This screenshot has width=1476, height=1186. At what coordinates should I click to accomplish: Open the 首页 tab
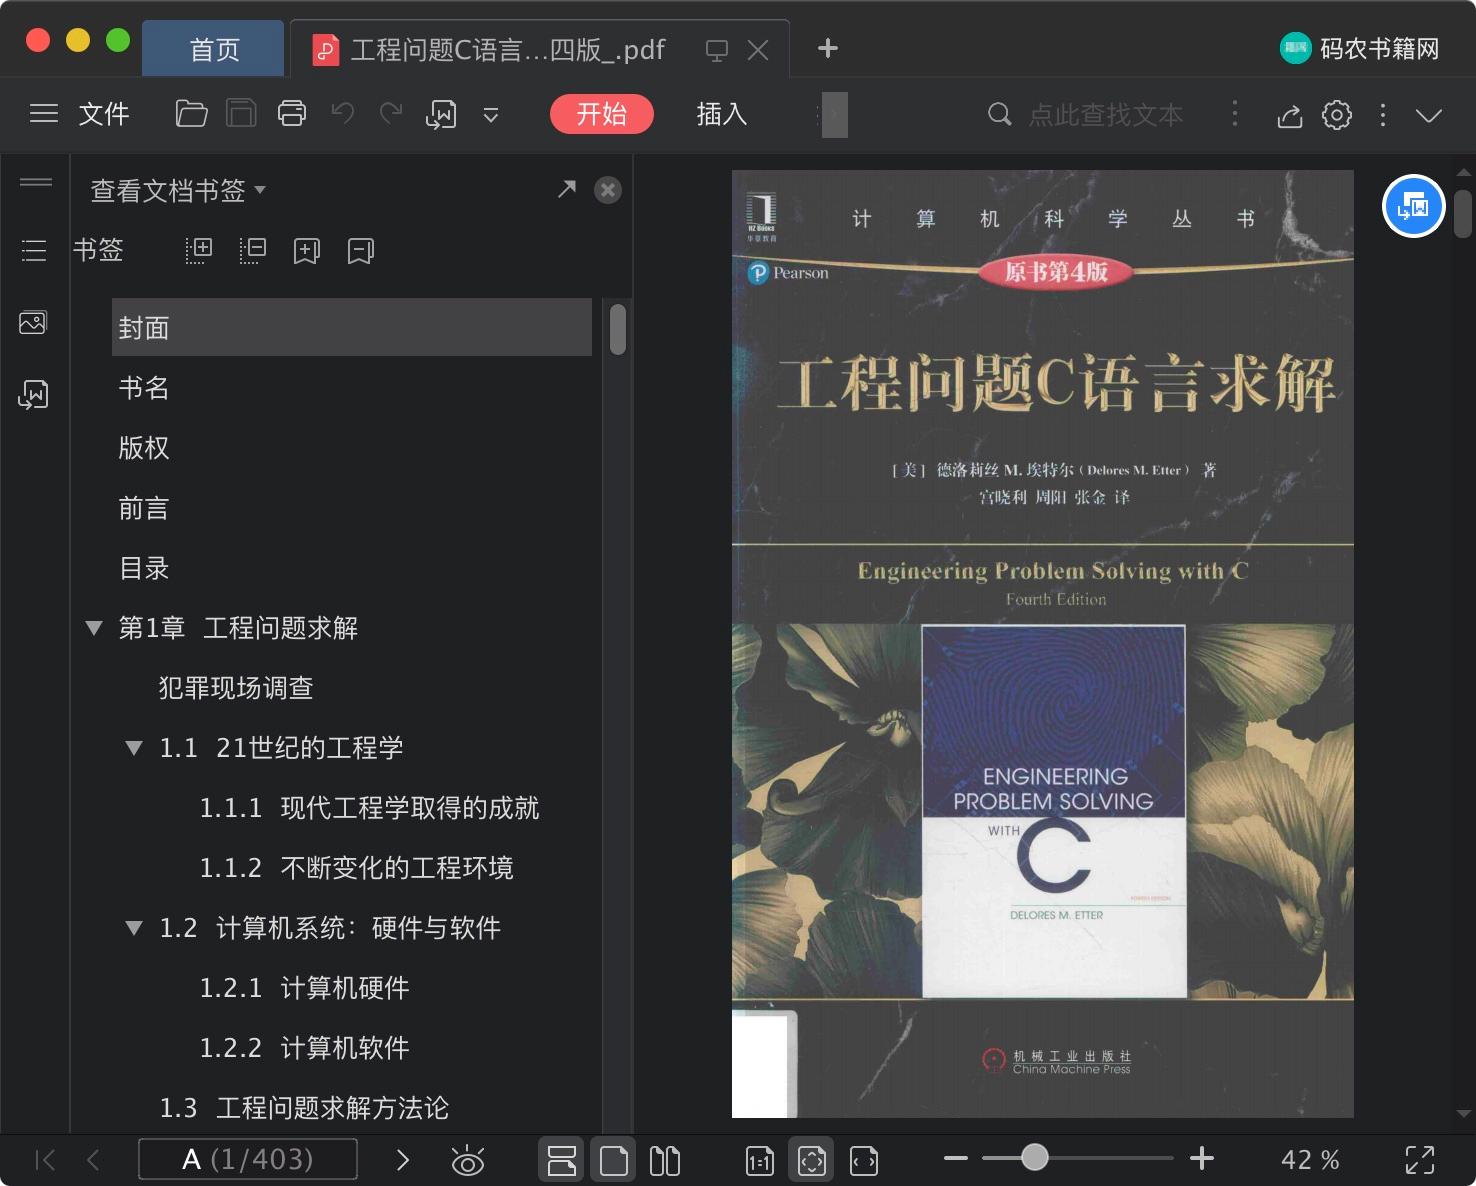[x=214, y=50]
